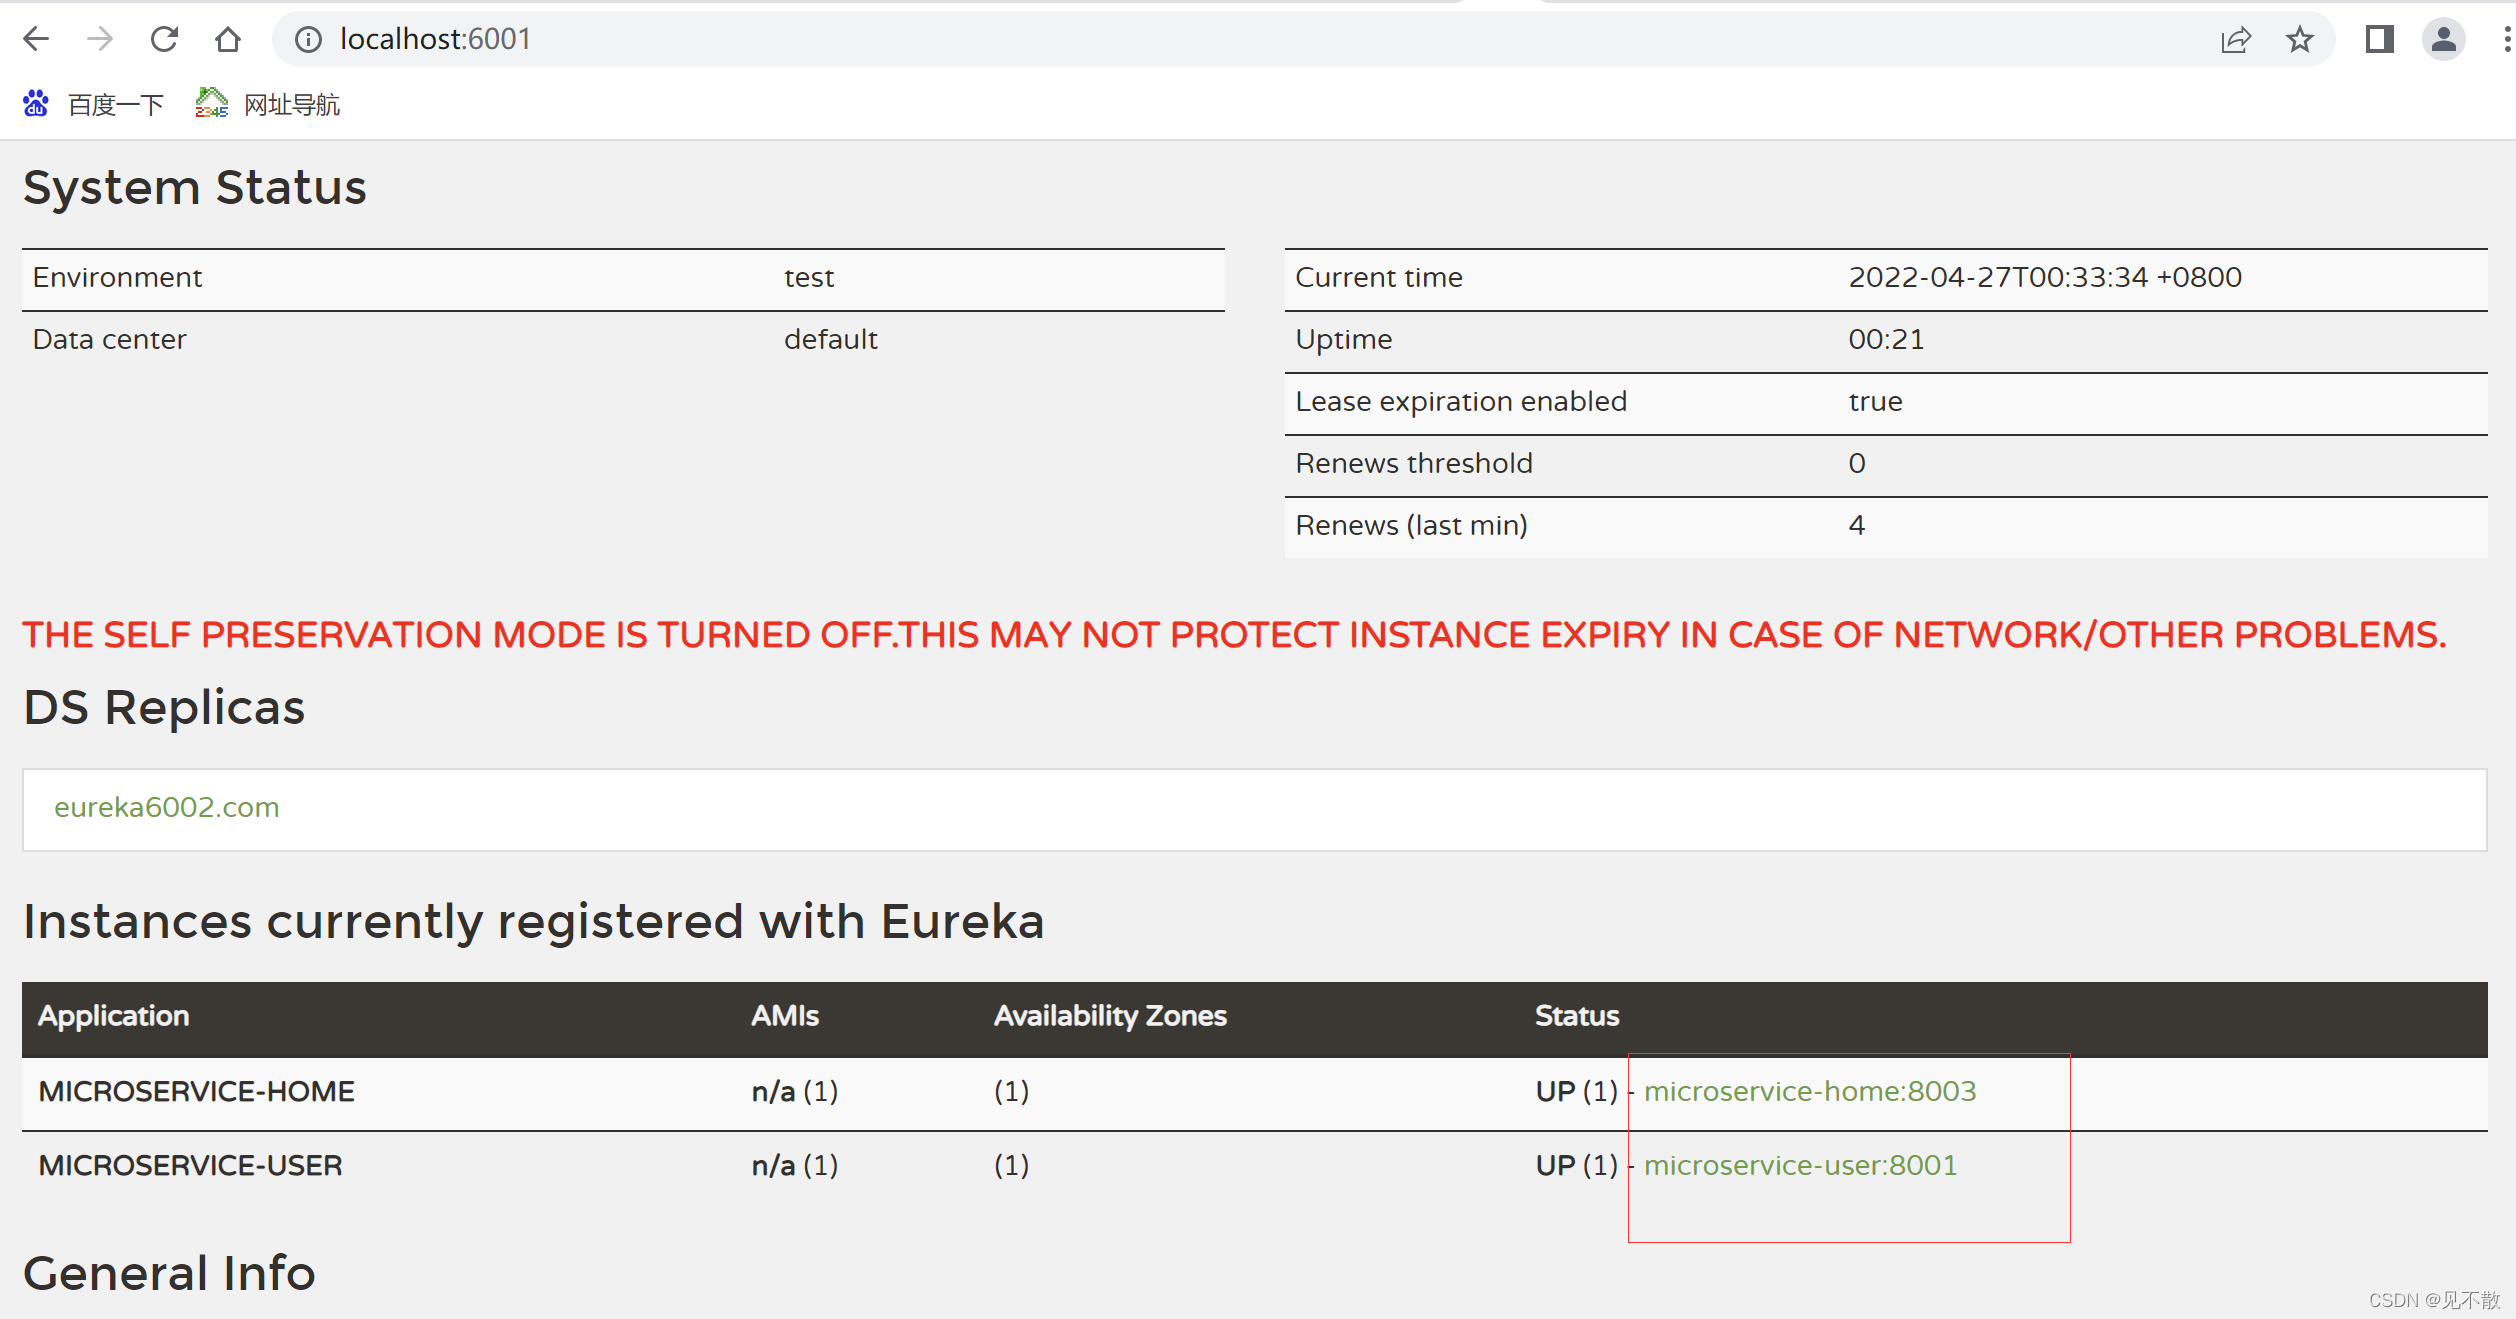The width and height of the screenshot is (2516, 1319).
Task: Toggle browser side panel icon
Action: [x=2379, y=39]
